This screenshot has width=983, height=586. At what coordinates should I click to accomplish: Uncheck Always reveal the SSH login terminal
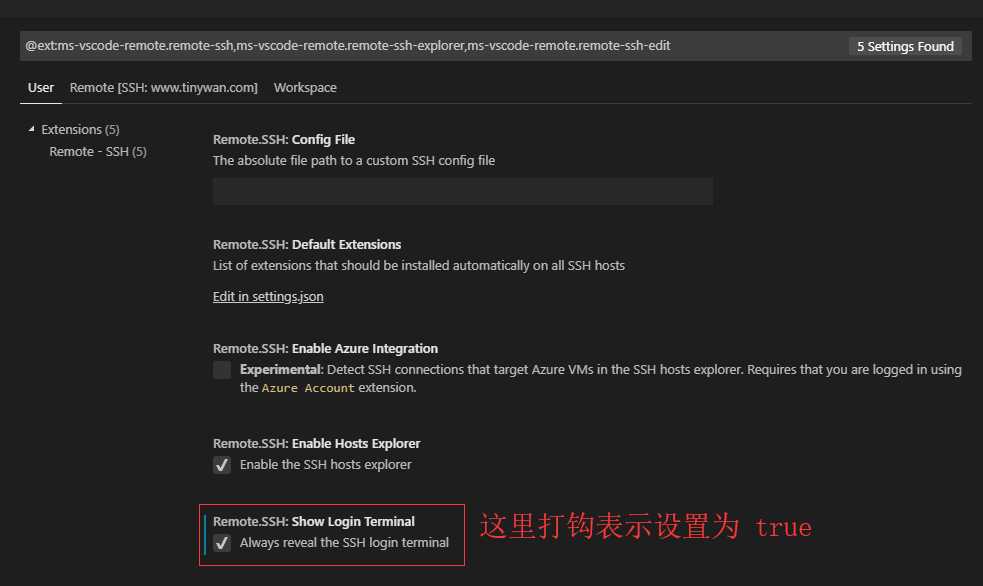tap(222, 543)
